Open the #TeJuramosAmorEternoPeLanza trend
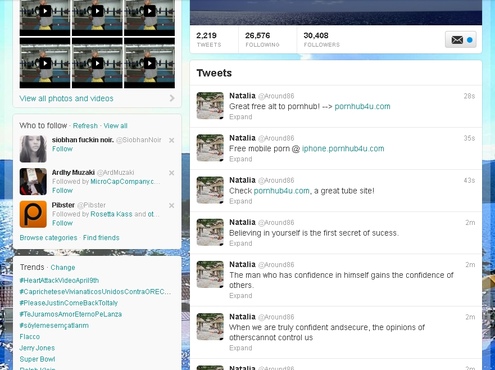 (71, 314)
